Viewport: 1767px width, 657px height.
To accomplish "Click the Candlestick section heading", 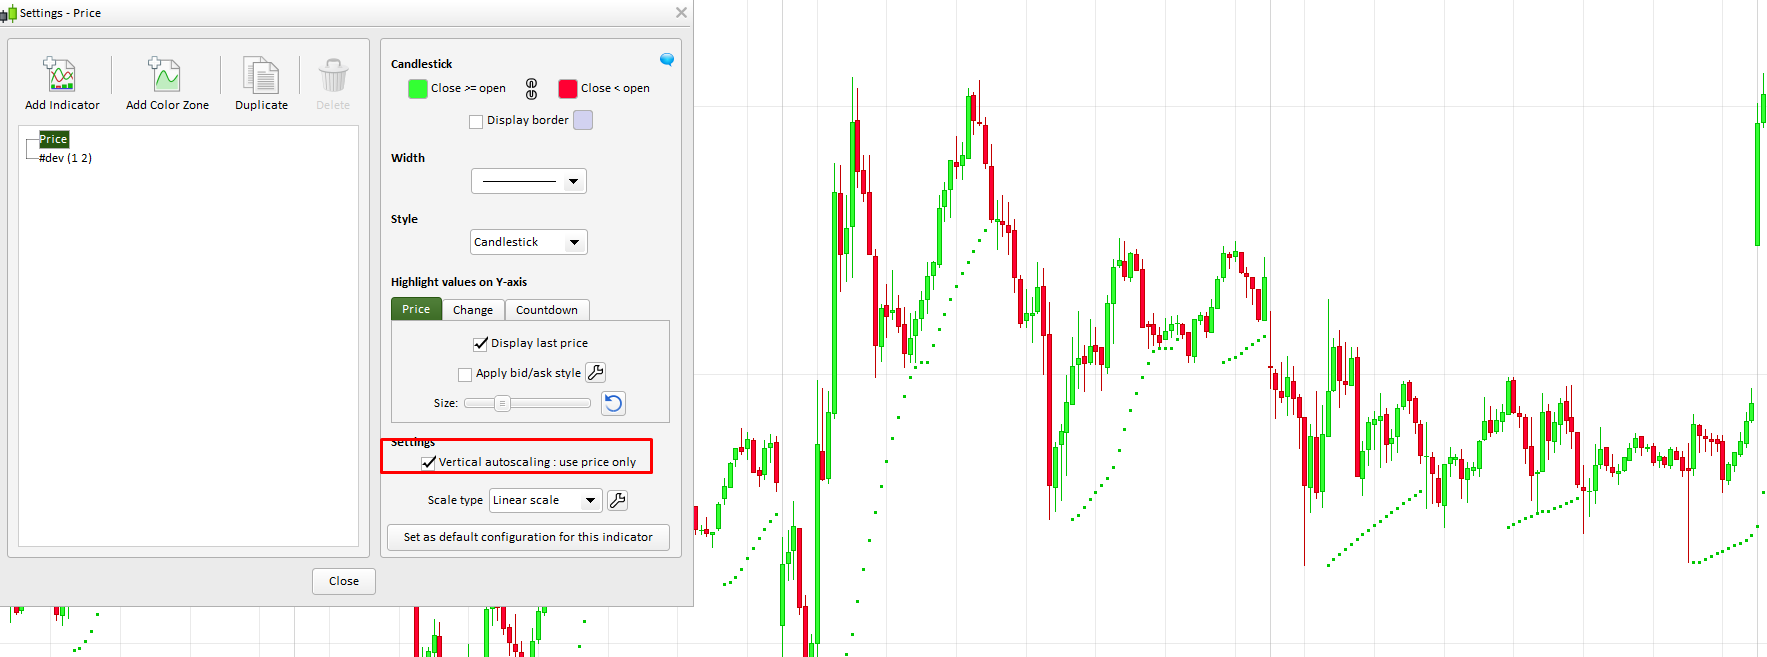I will (x=422, y=64).
